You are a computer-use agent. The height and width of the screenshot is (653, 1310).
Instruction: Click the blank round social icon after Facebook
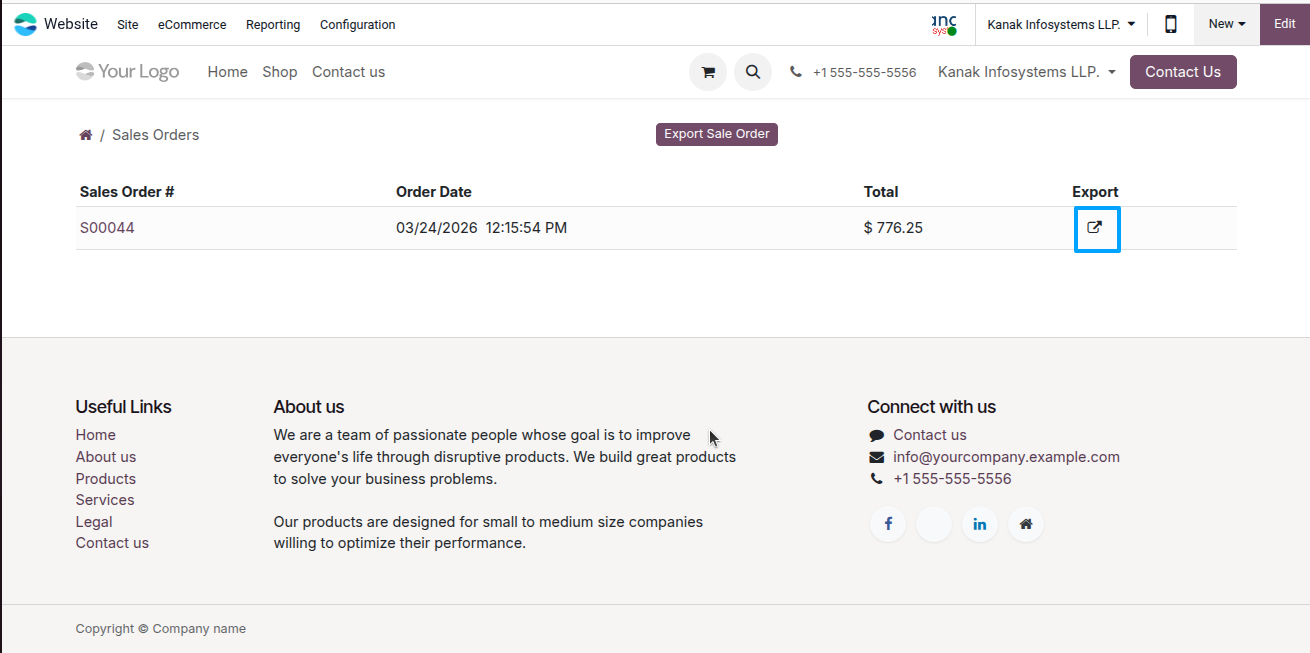click(934, 524)
